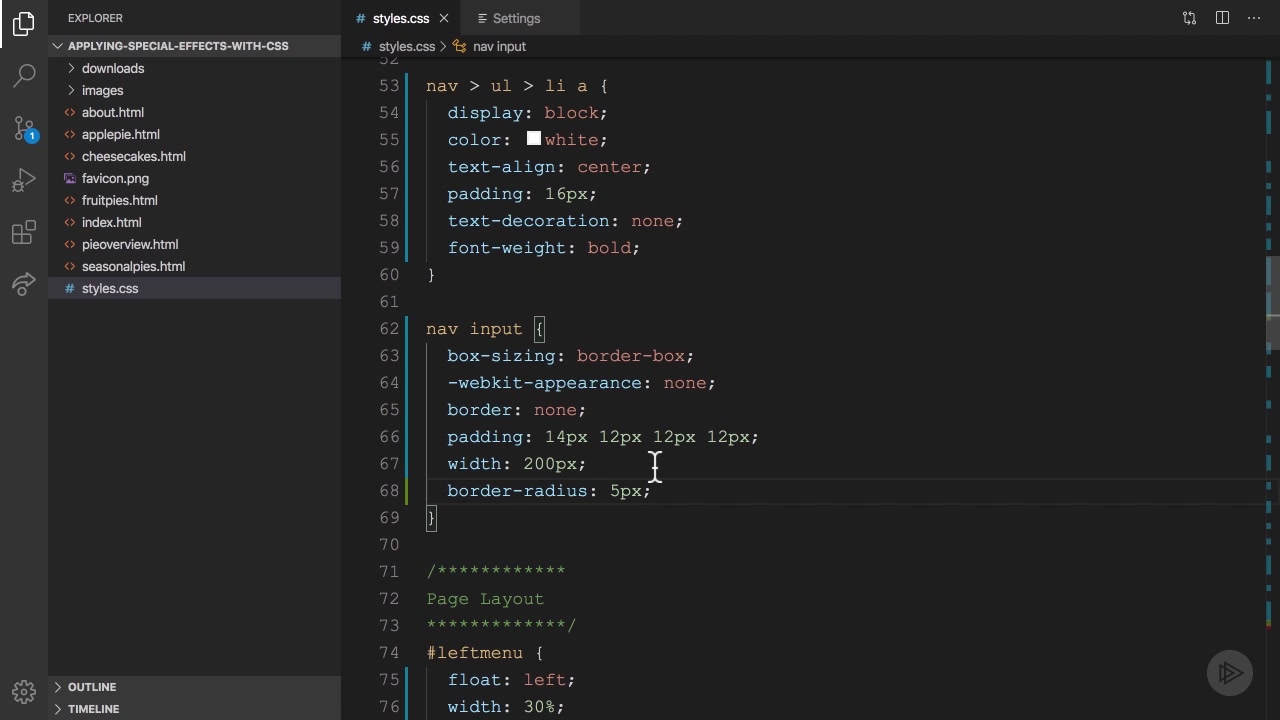
Task: Open the Run and Debug view
Action: pos(24,181)
